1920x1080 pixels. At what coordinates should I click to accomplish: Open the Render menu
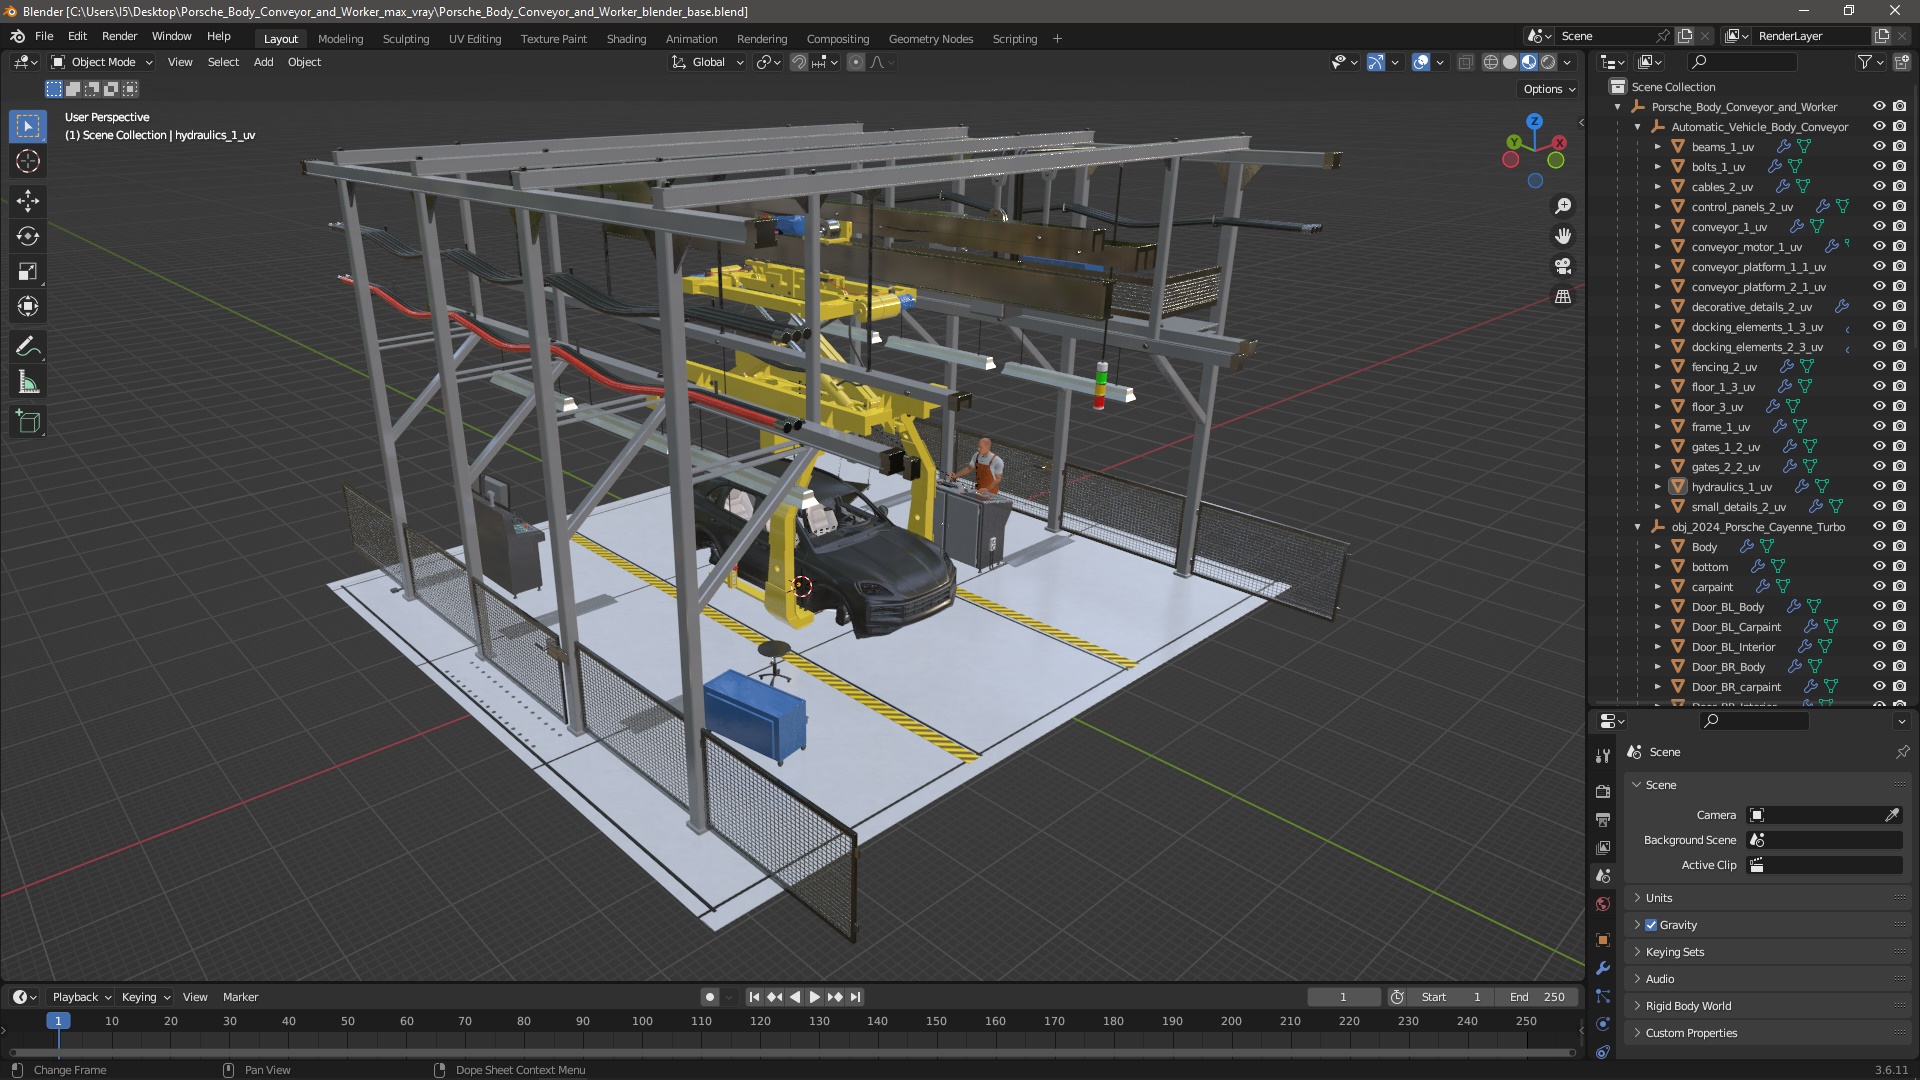point(119,36)
